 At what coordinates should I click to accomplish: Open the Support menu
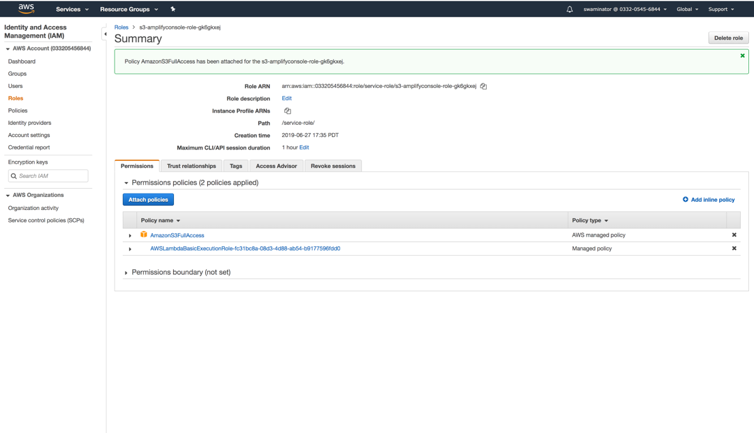tap(721, 9)
